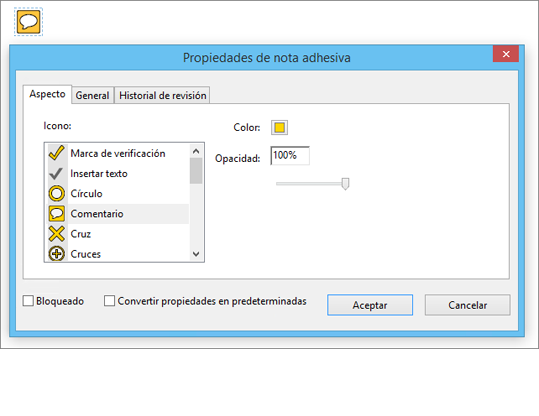Choose the Círculo ring icon
This screenshot has width=539, height=416.
(57, 193)
